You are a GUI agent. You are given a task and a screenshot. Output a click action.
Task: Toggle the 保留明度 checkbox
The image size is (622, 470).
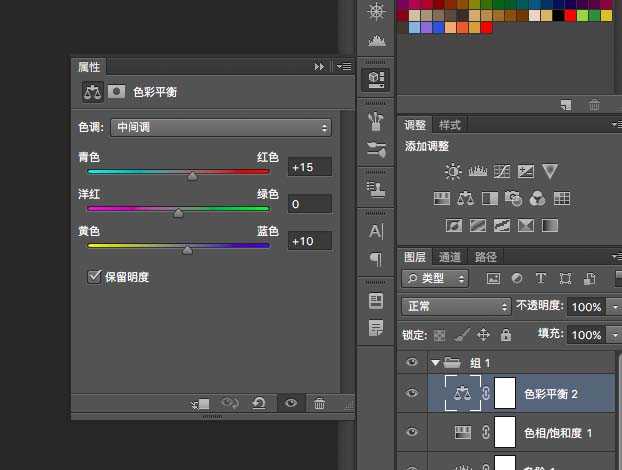click(96, 276)
